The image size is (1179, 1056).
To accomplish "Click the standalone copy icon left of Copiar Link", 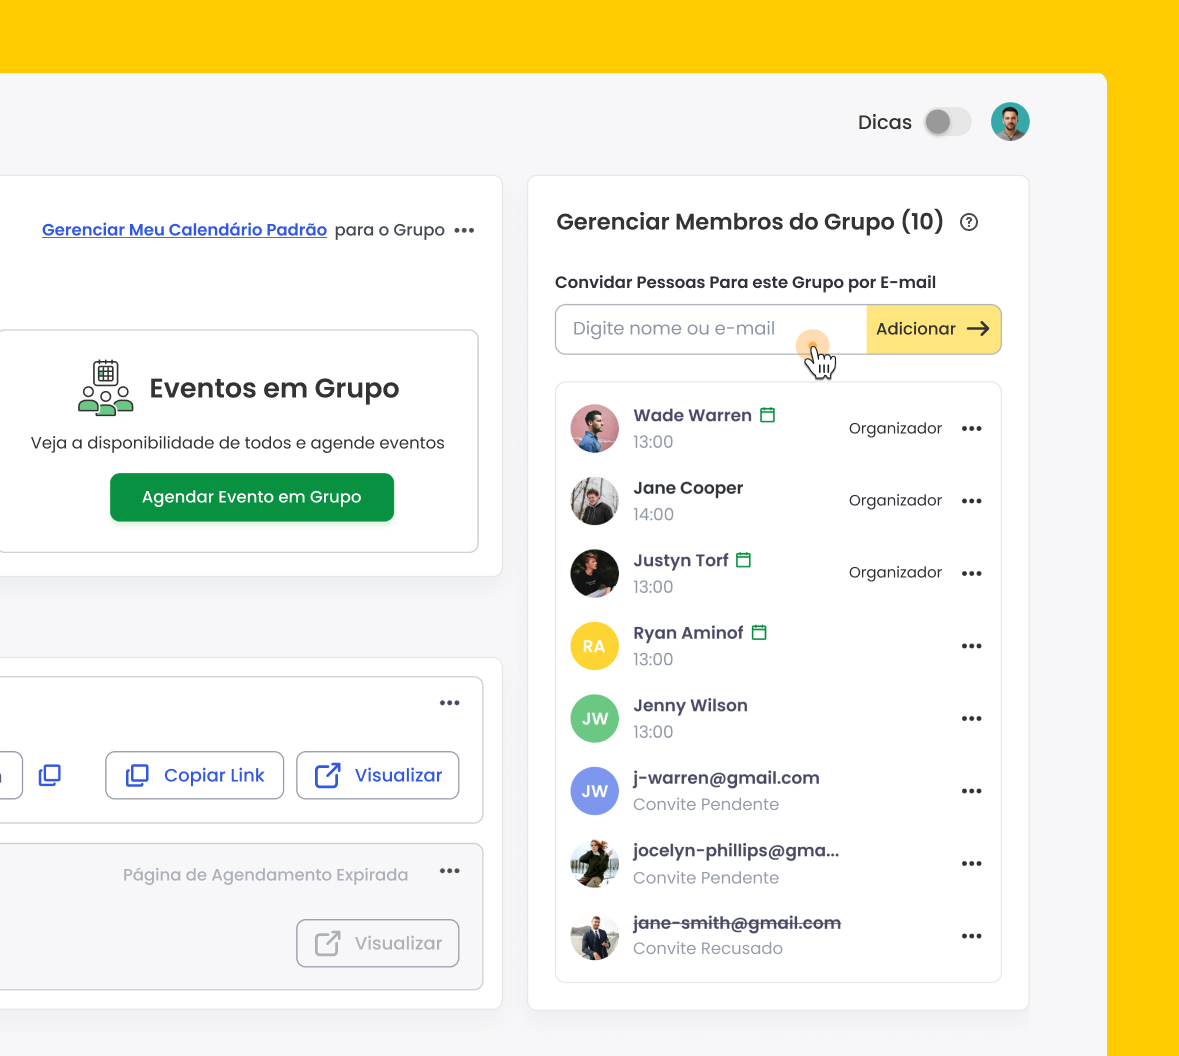I will pyautogui.click(x=50, y=775).
